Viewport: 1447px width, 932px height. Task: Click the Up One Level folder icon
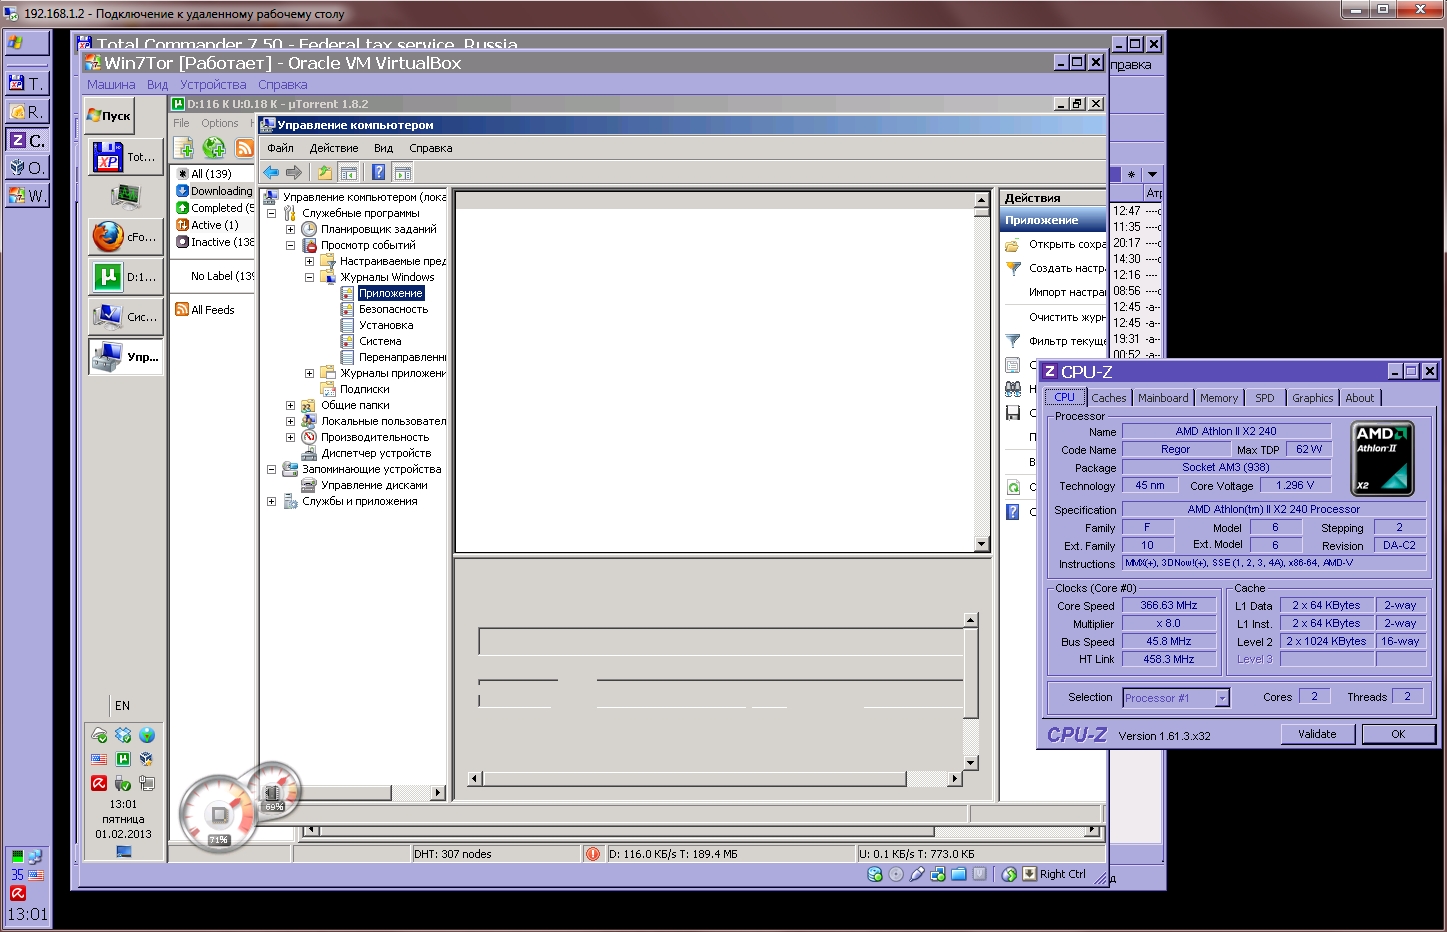325,172
